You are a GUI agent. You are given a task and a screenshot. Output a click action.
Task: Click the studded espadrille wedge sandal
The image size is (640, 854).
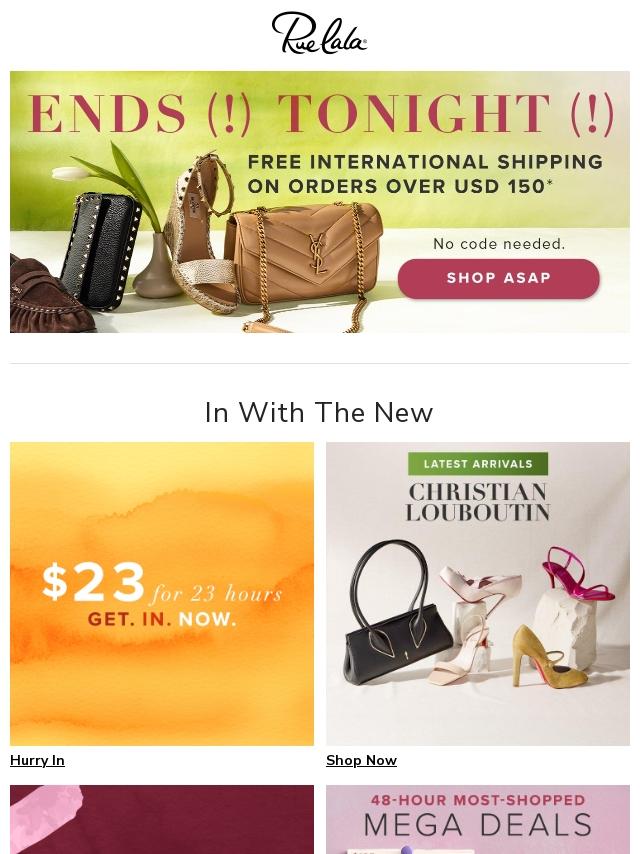[x=202, y=234]
